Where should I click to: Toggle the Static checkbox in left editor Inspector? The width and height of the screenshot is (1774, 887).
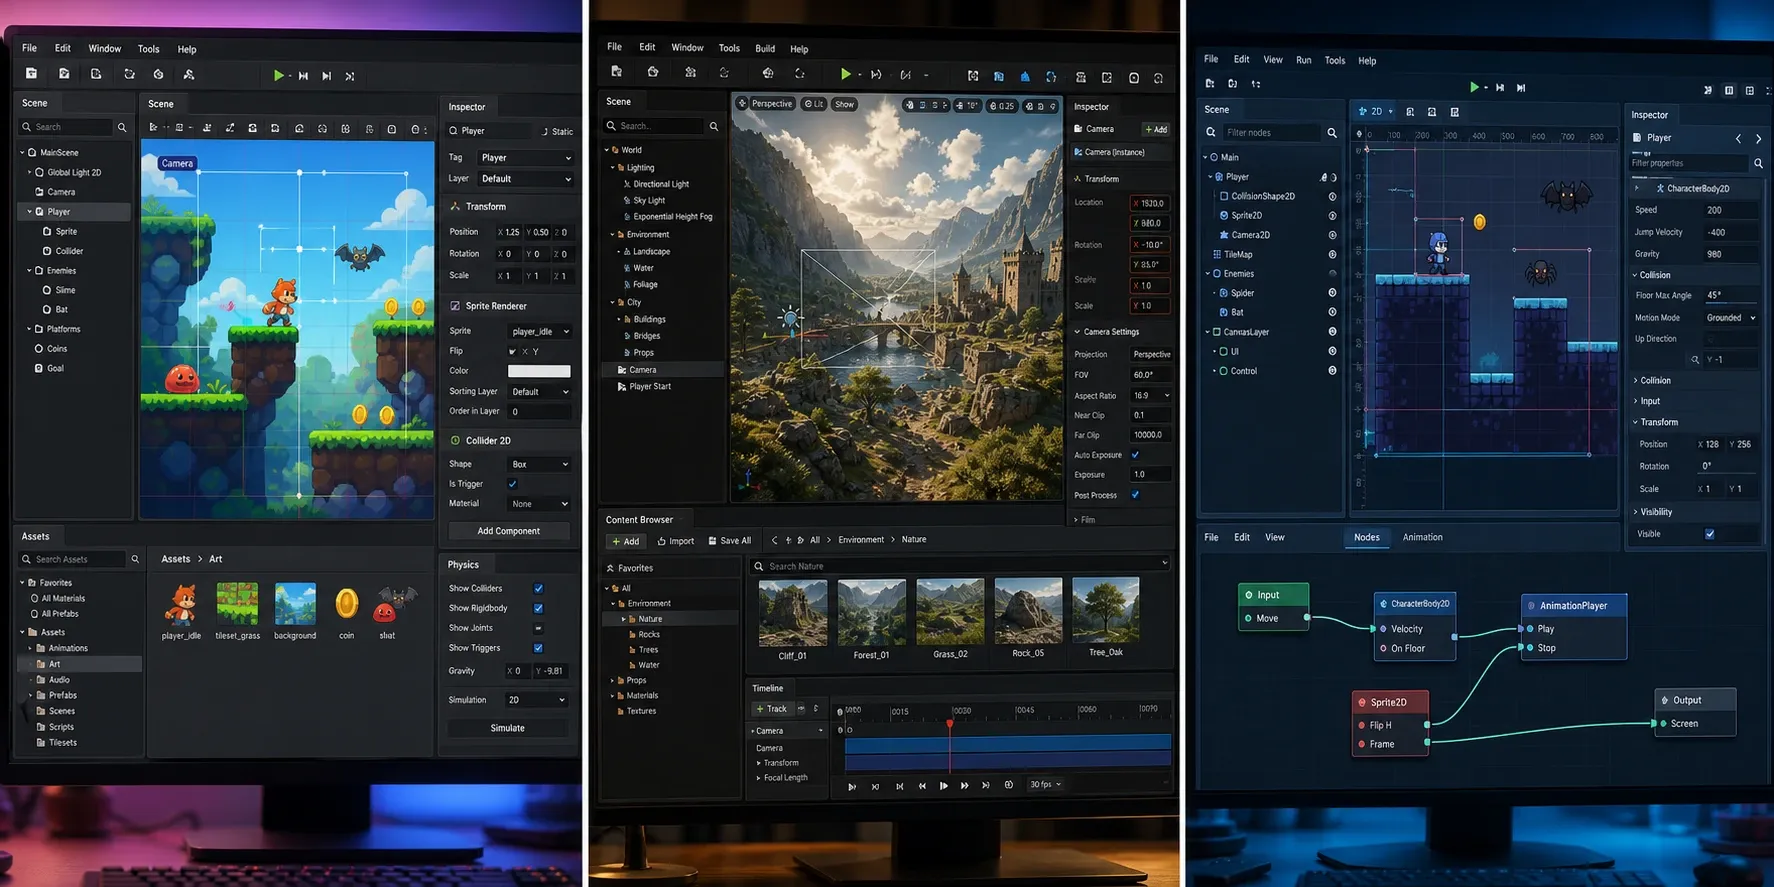545,131
